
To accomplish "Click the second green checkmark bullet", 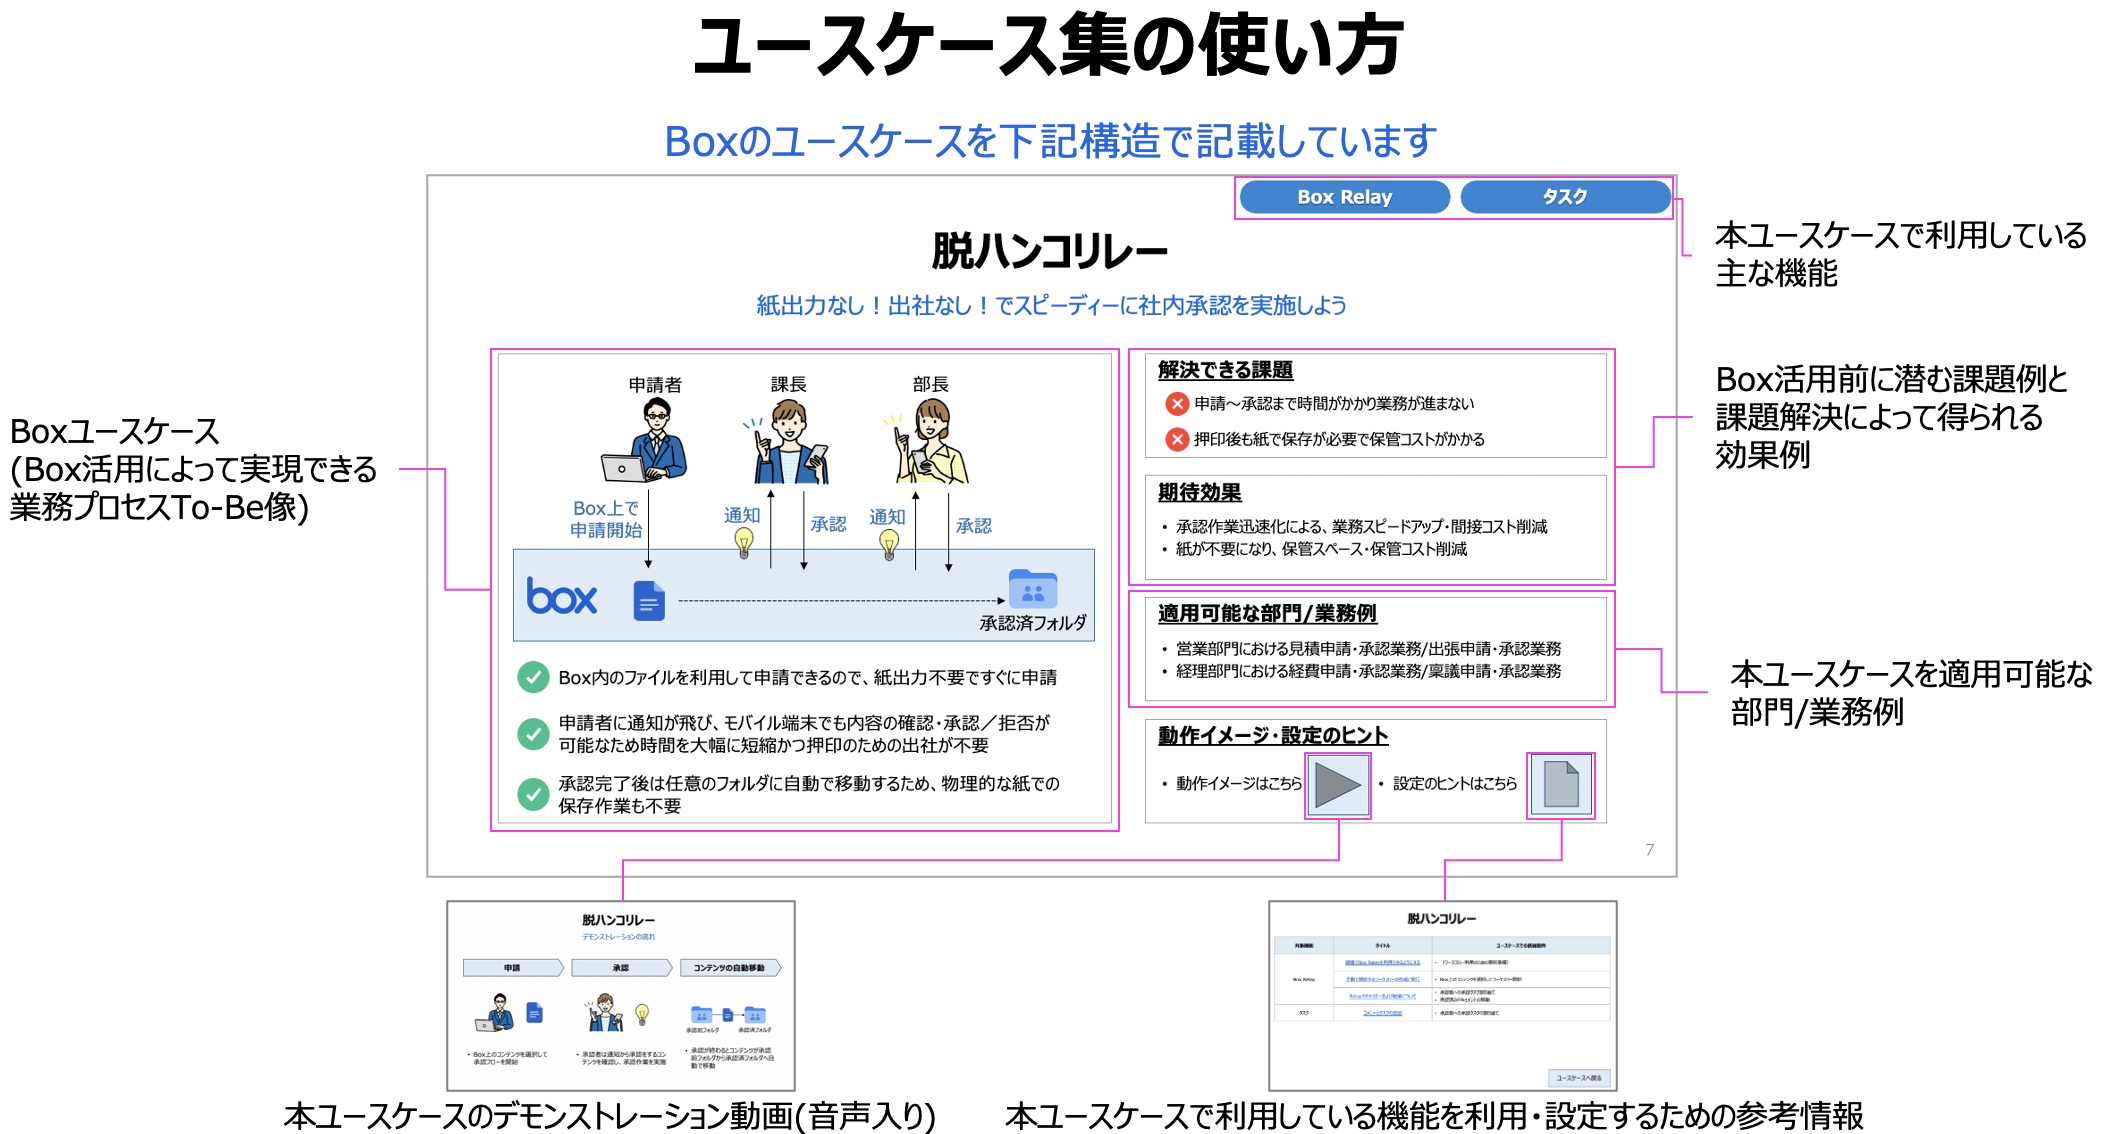I will [x=533, y=734].
